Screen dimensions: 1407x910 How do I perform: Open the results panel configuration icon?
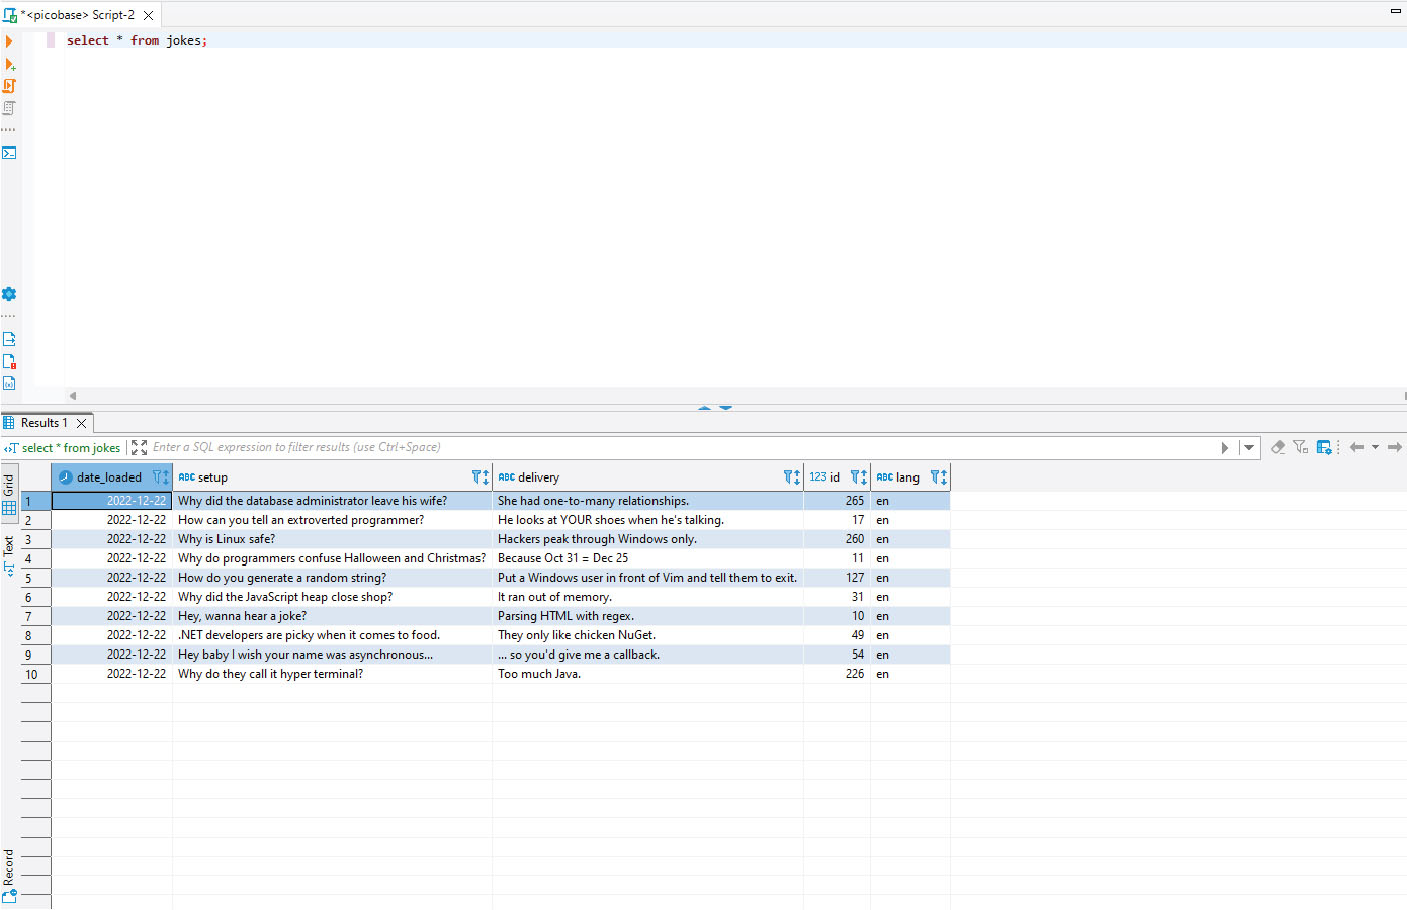1324,447
